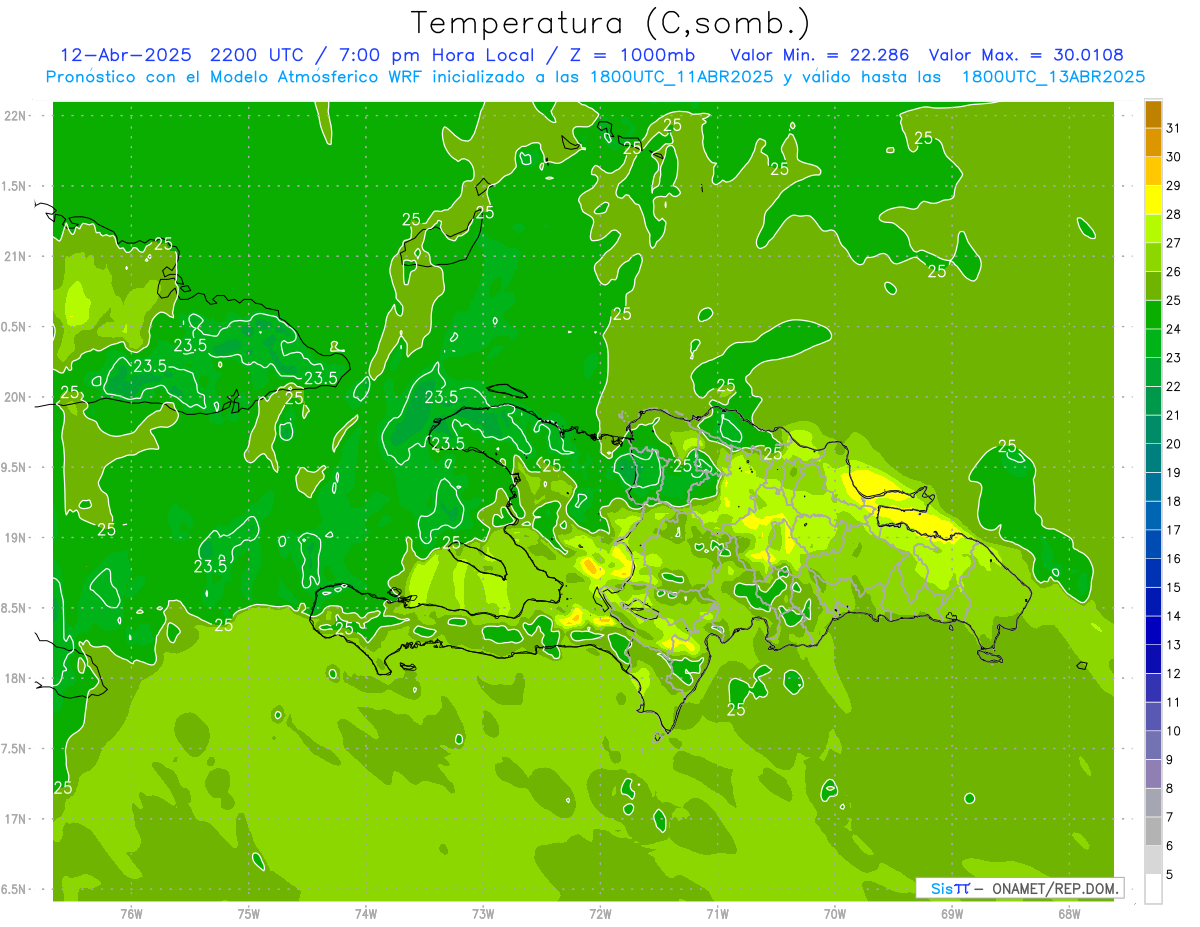The width and height of the screenshot is (1200, 927).
Task: Click the longitude axis label '70W'
Action: tap(835, 913)
